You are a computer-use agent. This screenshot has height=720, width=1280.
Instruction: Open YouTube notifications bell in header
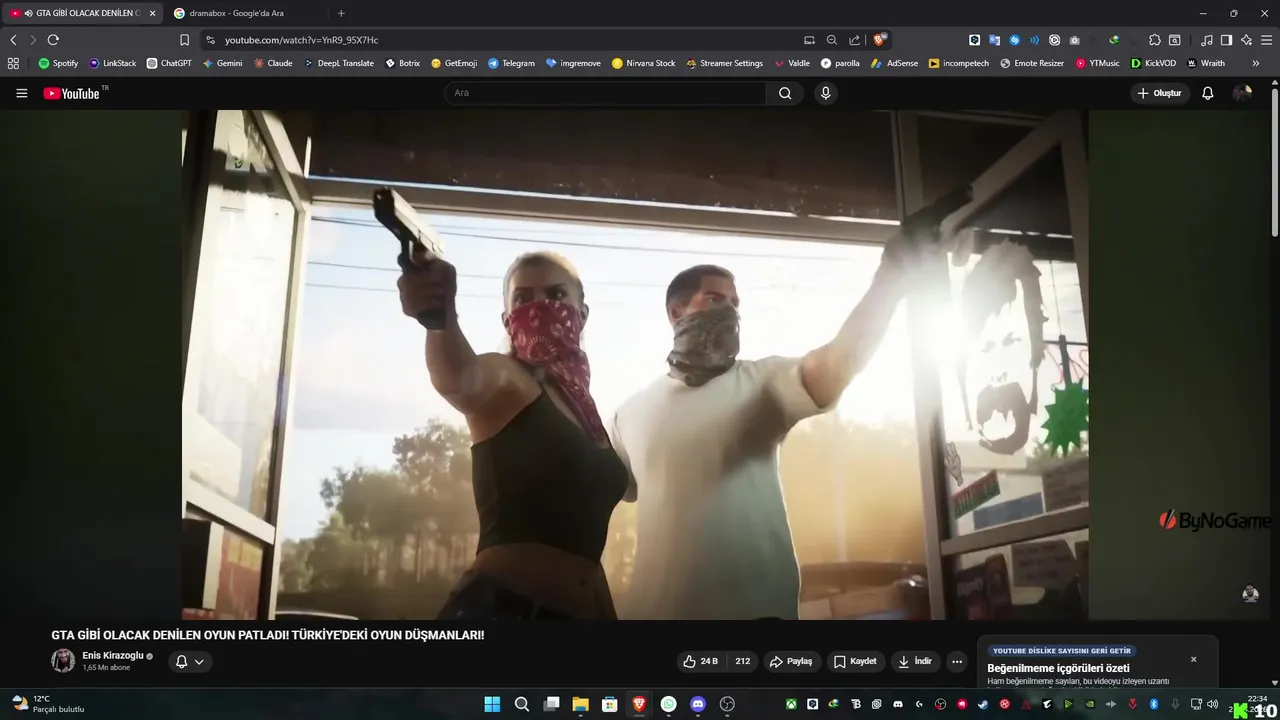tap(1208, 93)
